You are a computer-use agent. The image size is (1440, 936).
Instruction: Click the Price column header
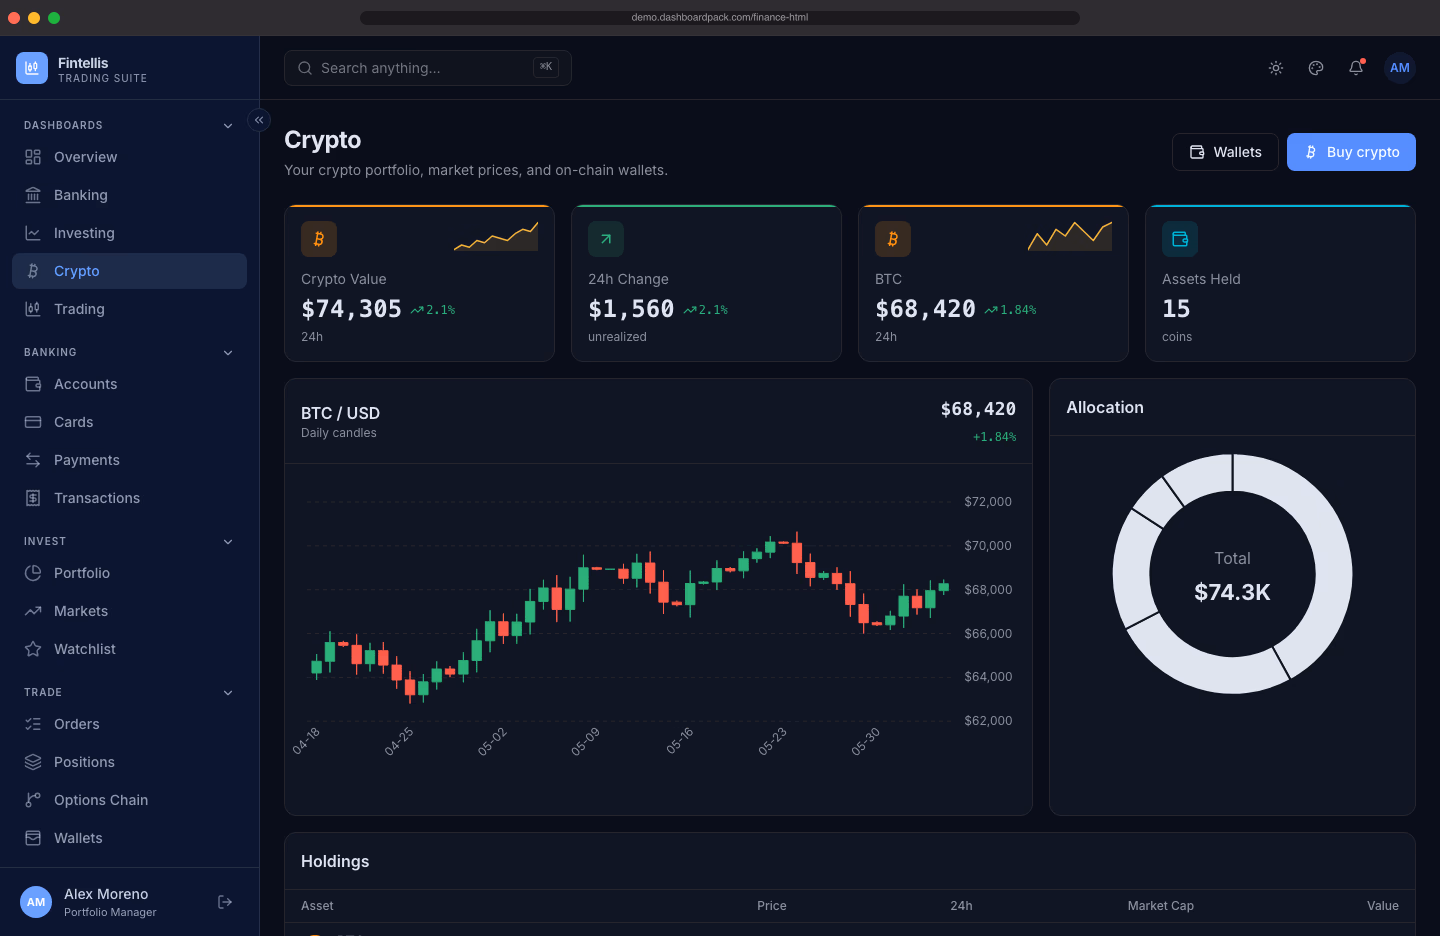click(x=772, y=906)
